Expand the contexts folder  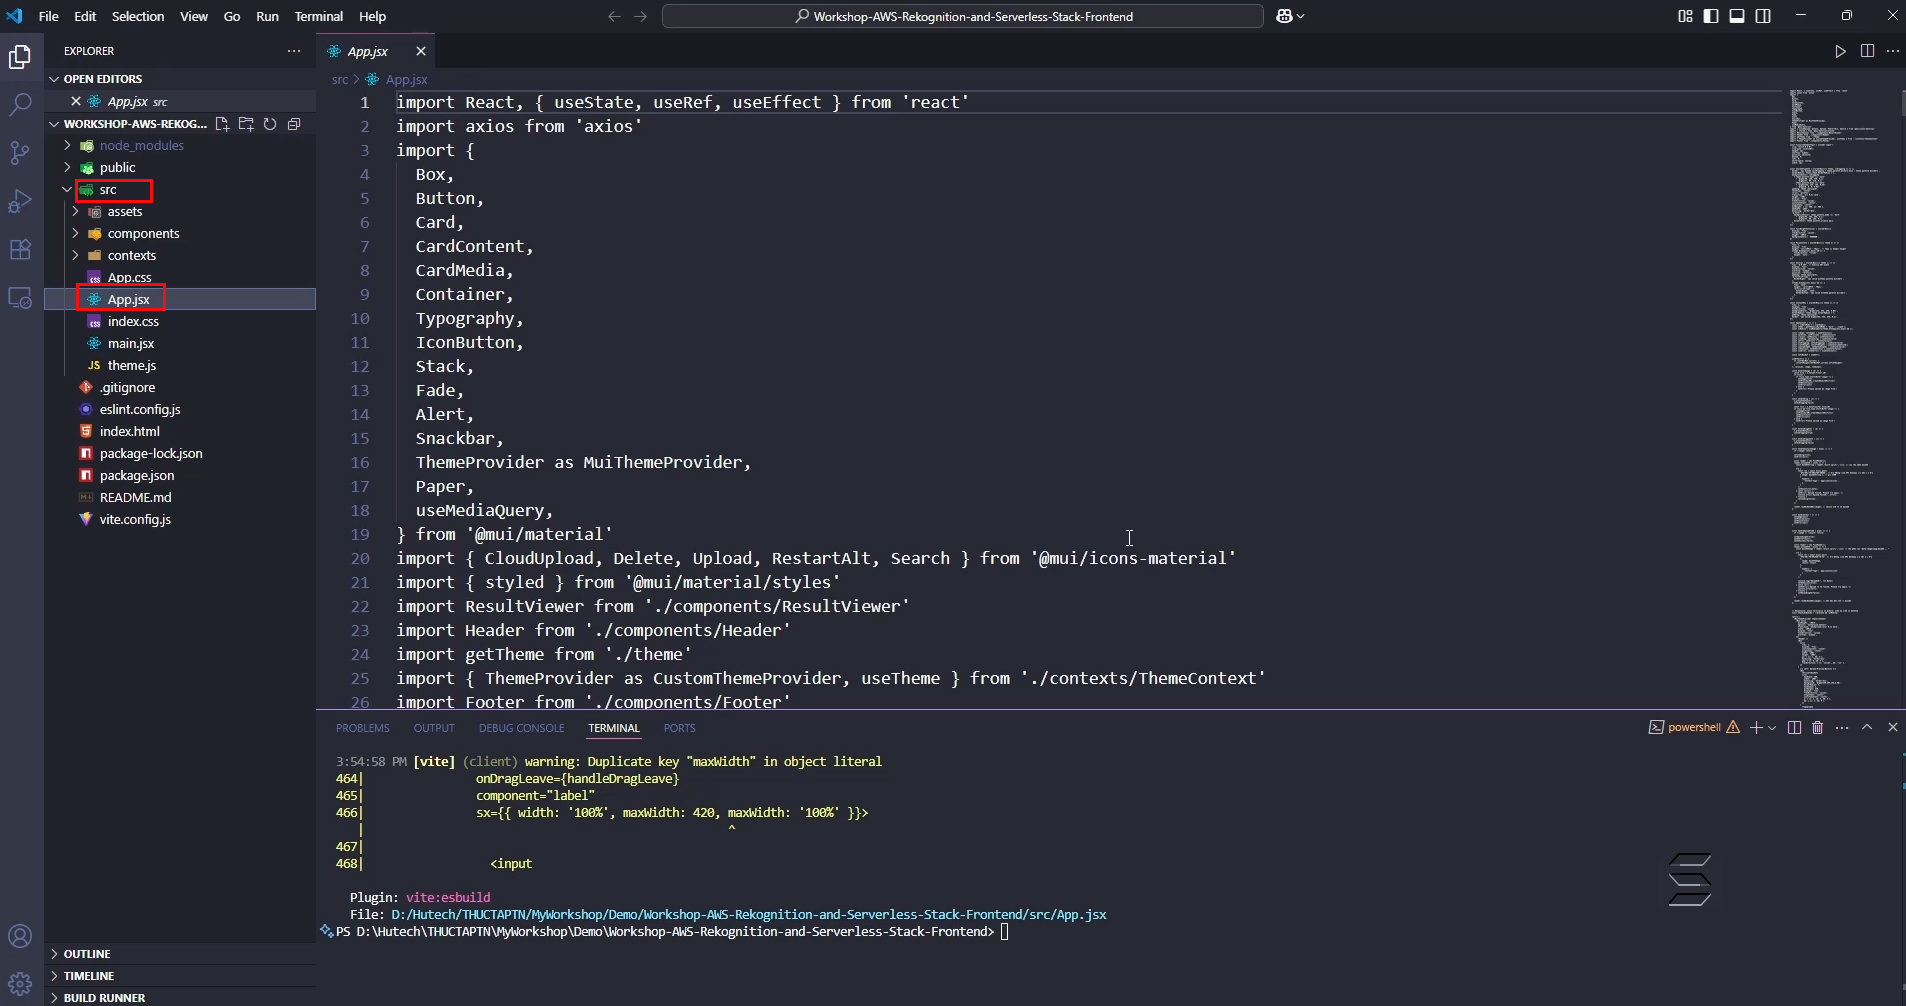coord(75,255)
